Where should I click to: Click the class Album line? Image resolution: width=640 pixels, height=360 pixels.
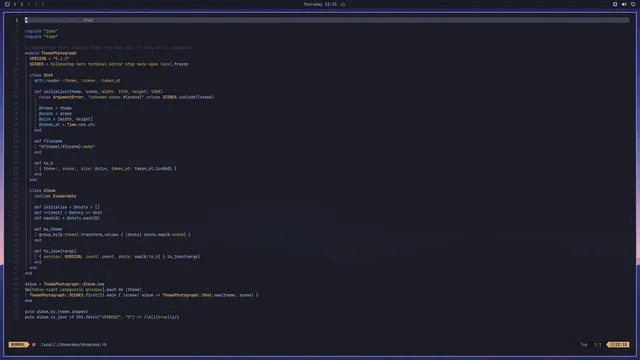coord(42,191)
